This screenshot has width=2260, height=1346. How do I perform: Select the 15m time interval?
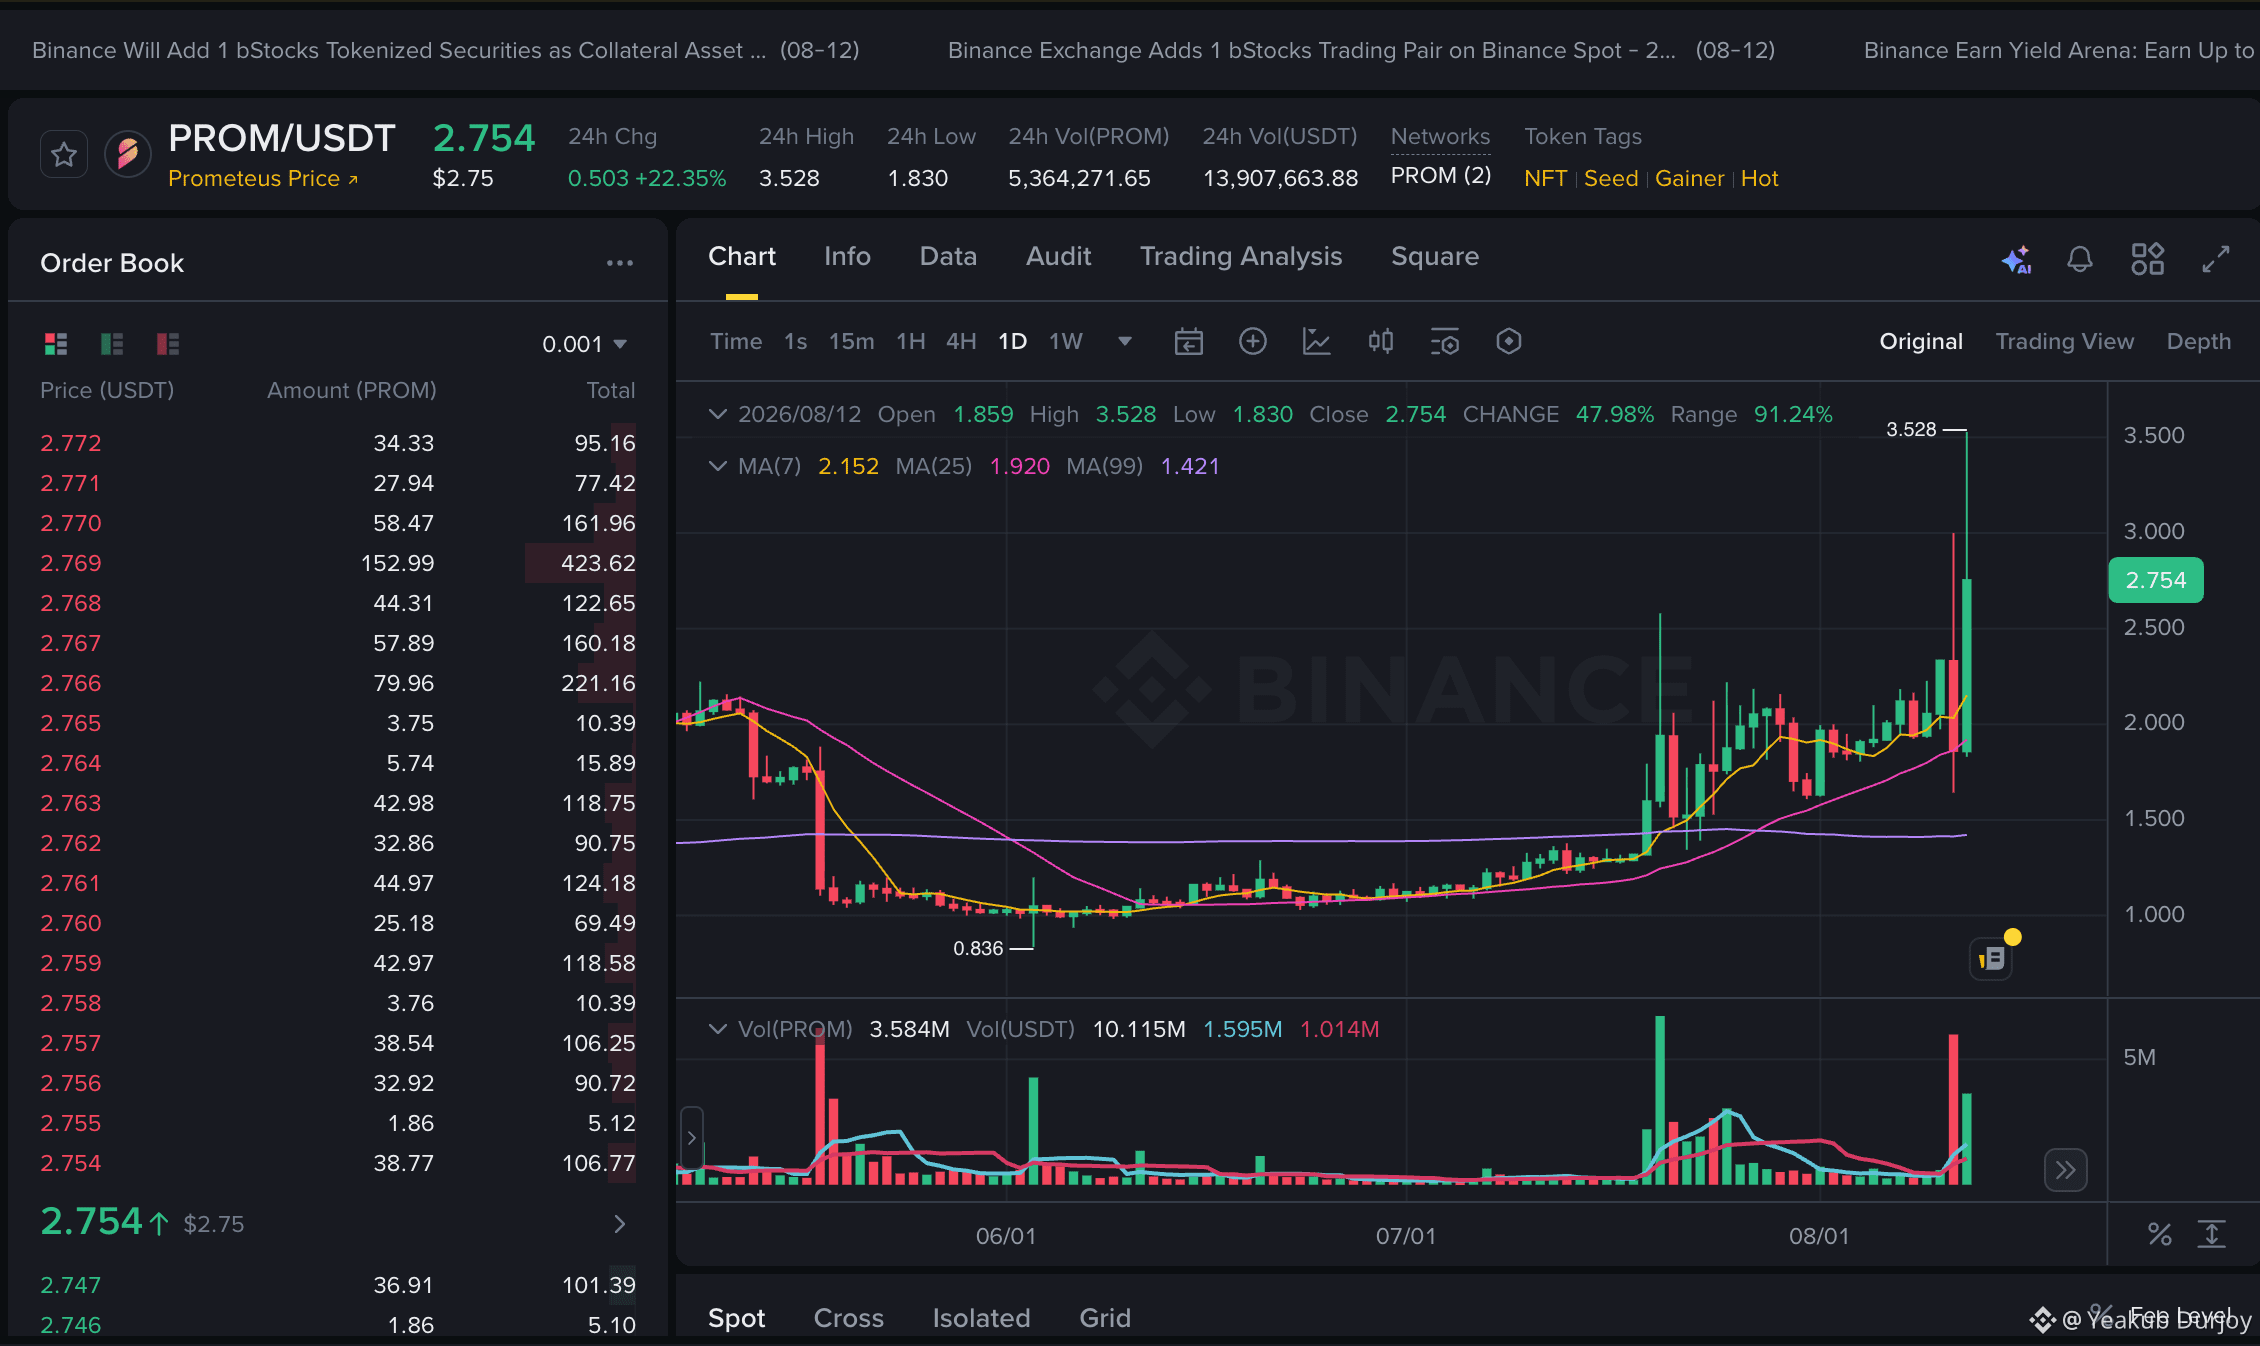tap(852, 342)
